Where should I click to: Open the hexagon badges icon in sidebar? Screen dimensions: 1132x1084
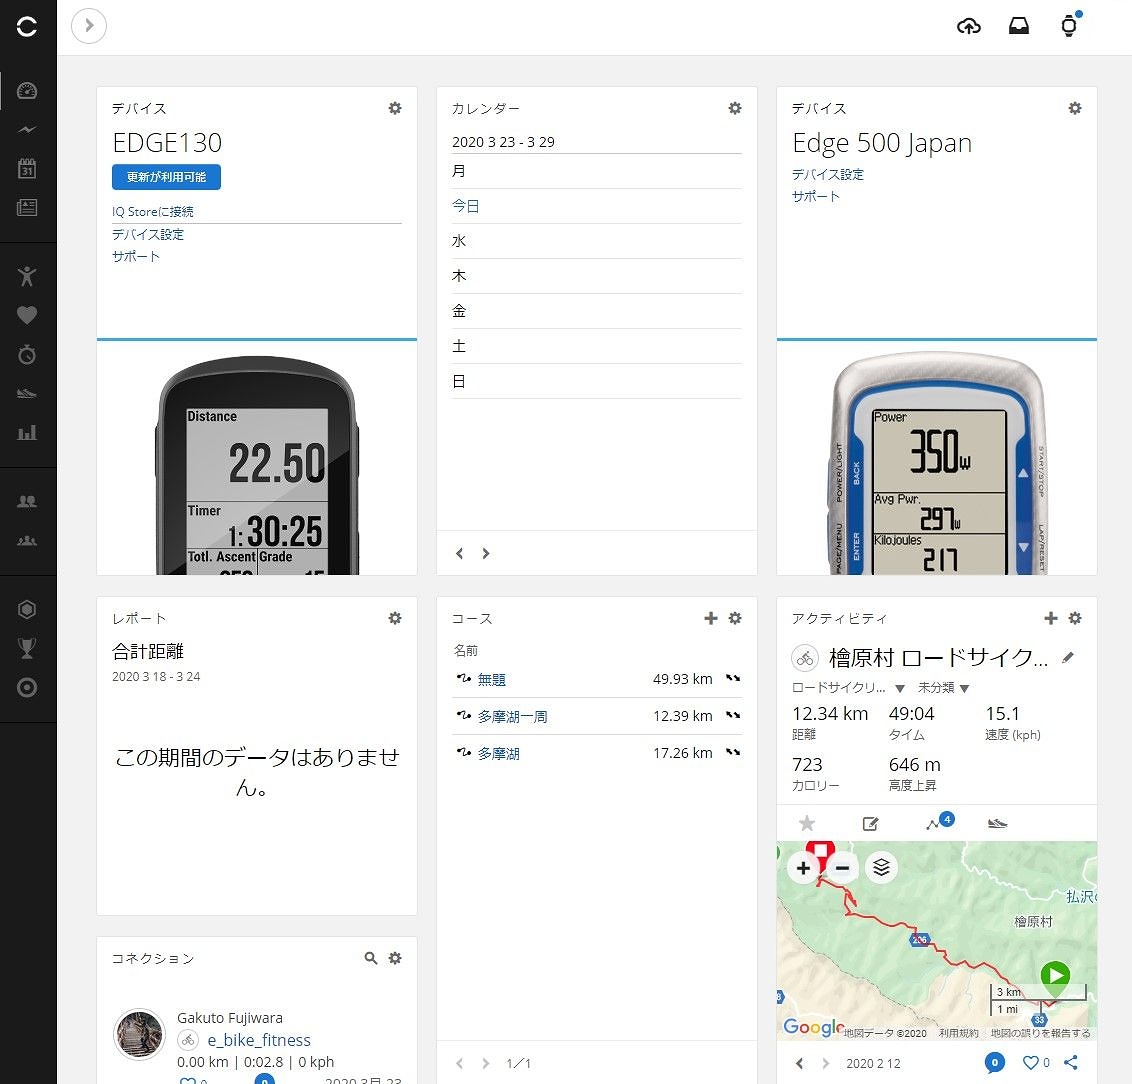click(27, 609)
